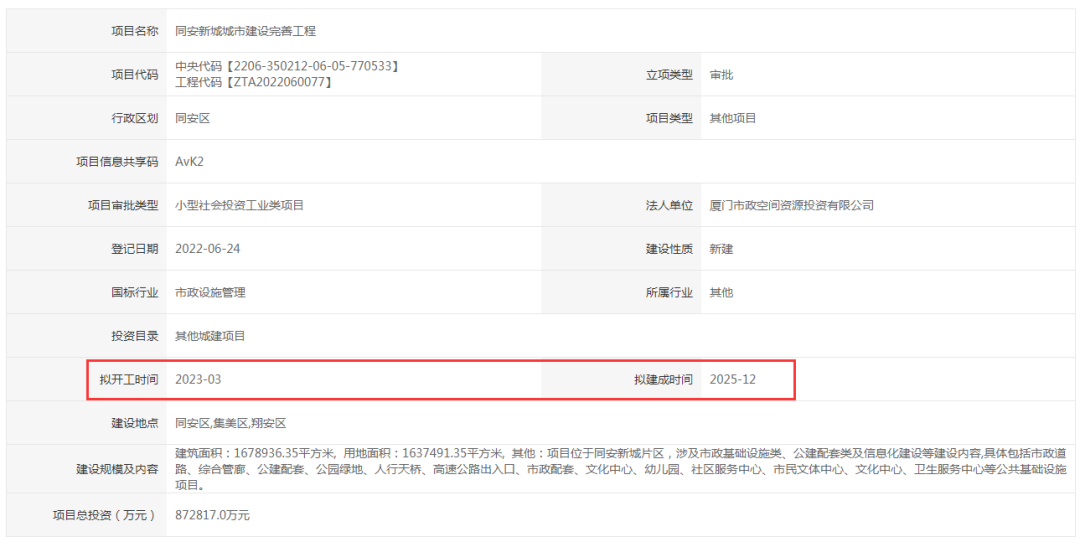Click the 拟建成时间 label

tap(663, 380)
